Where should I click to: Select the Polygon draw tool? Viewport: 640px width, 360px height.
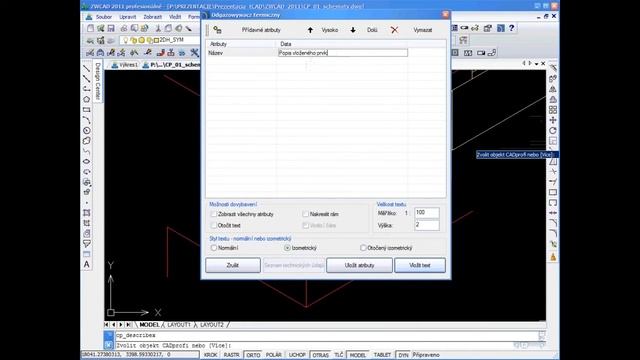87,99
